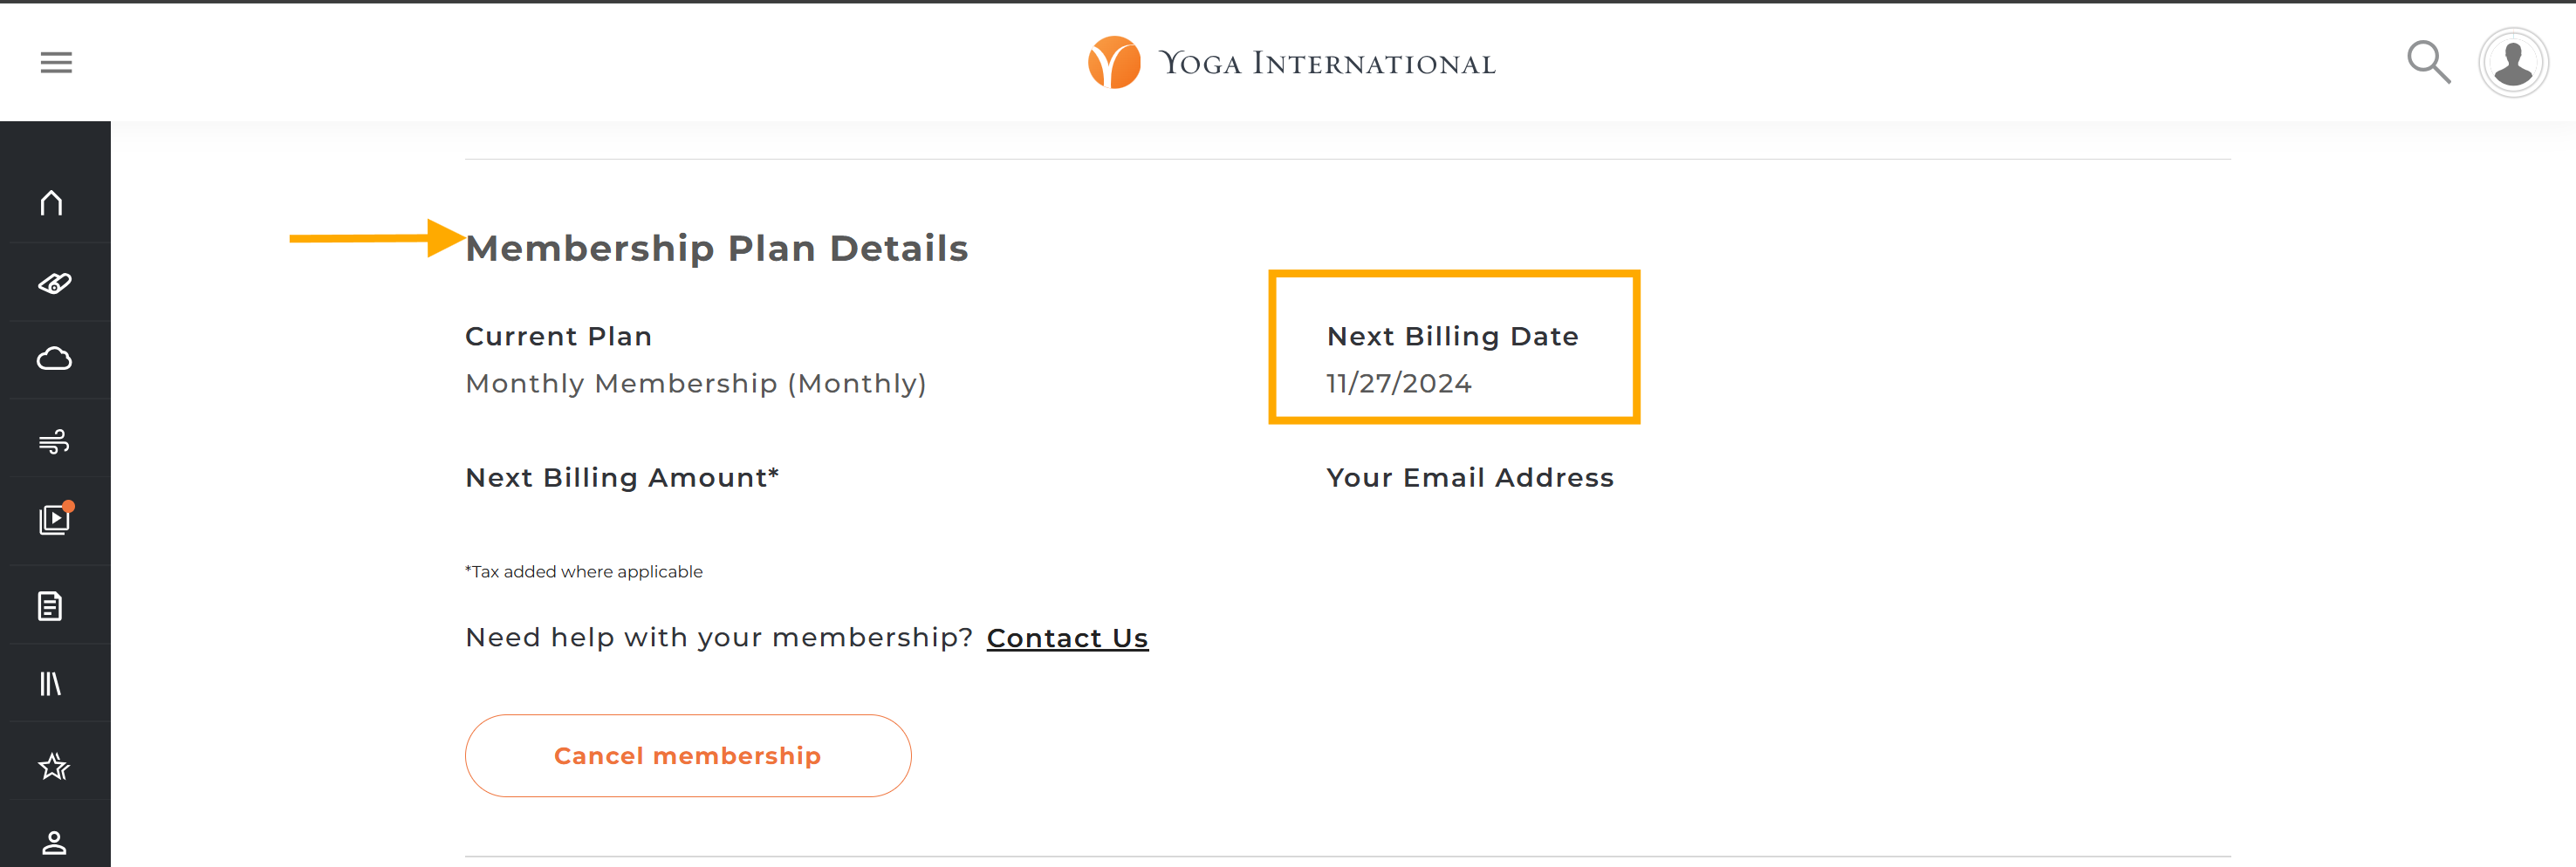Click Monthly Membership (Monthly) plan text
Screen dimensions: 2576x867
point(696,383)
